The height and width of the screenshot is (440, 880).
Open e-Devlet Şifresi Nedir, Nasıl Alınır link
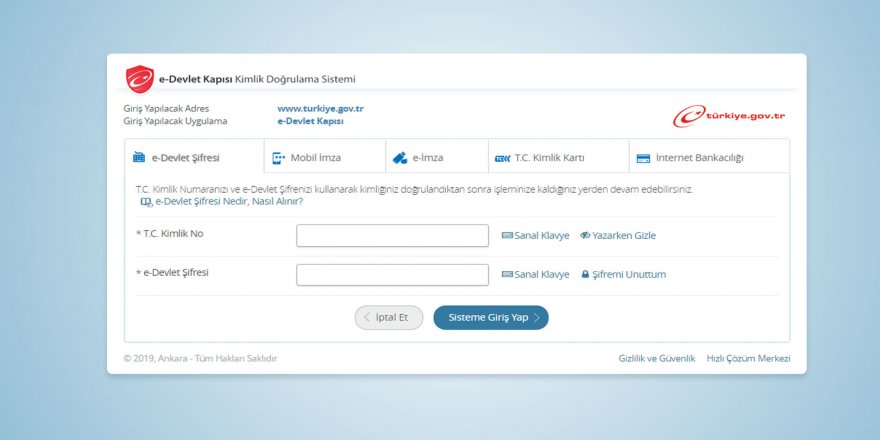click(x=229, y=201)
